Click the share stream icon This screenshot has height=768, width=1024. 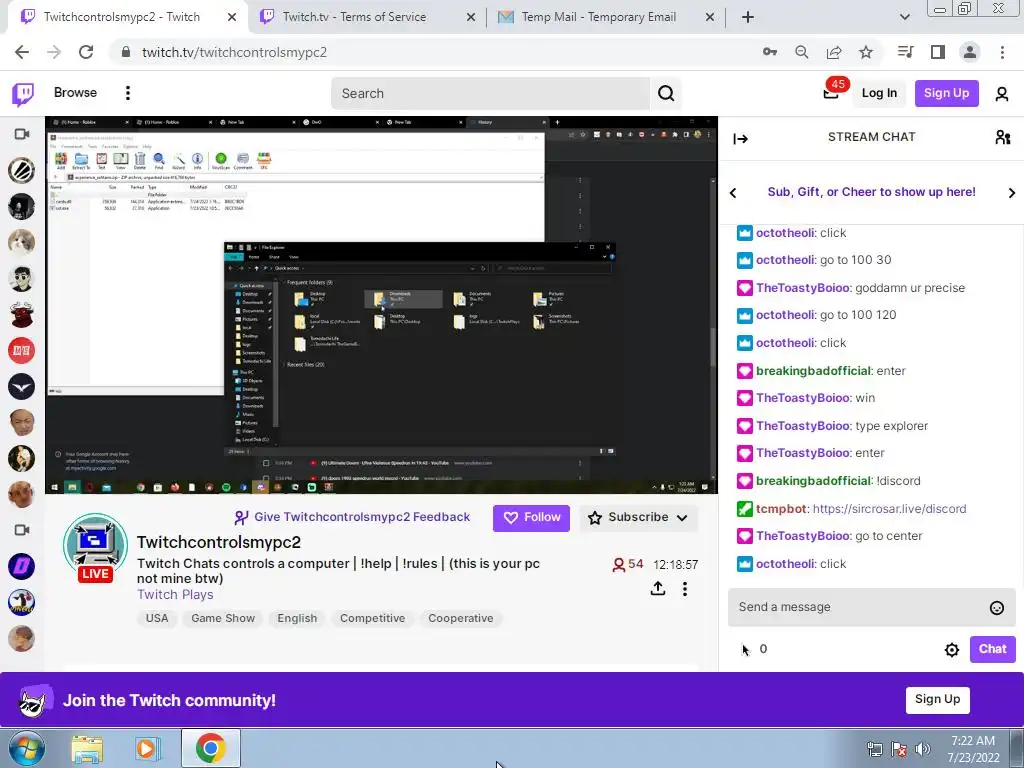(x=658, y=588)
